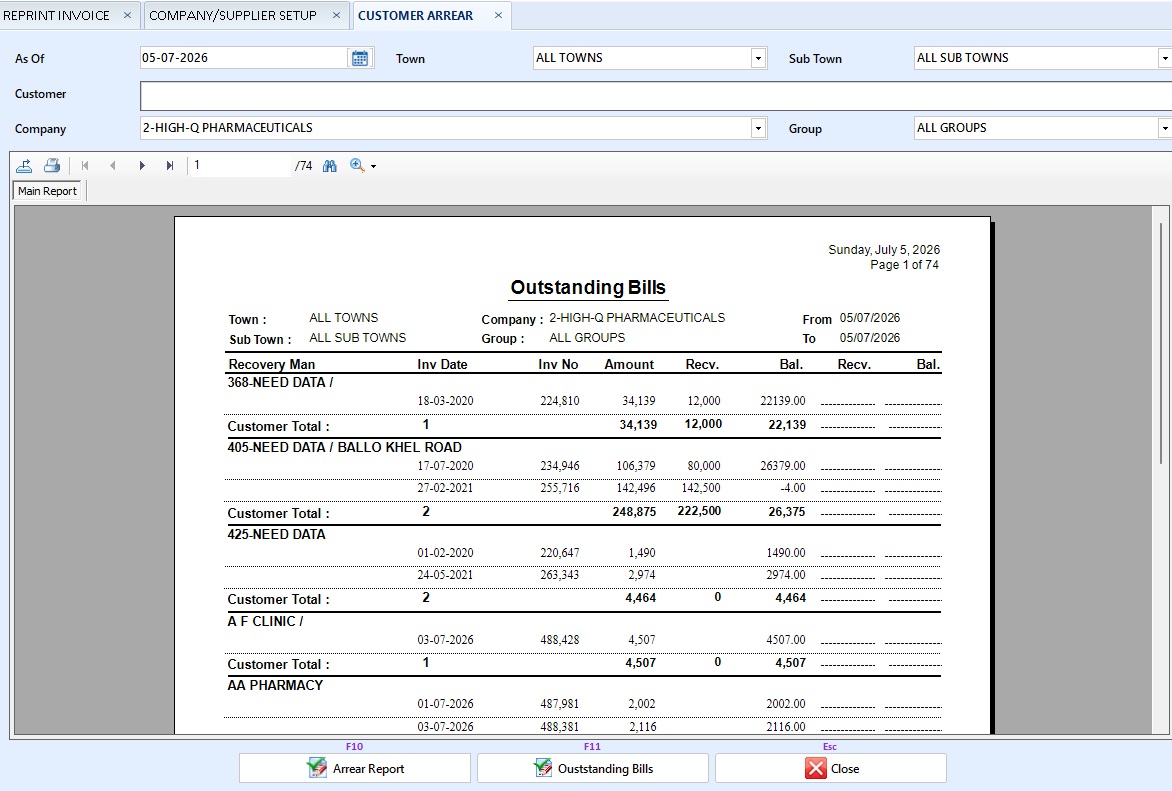Click the Inv Date column header
The image size is (1172, 791).
[442, 364]
